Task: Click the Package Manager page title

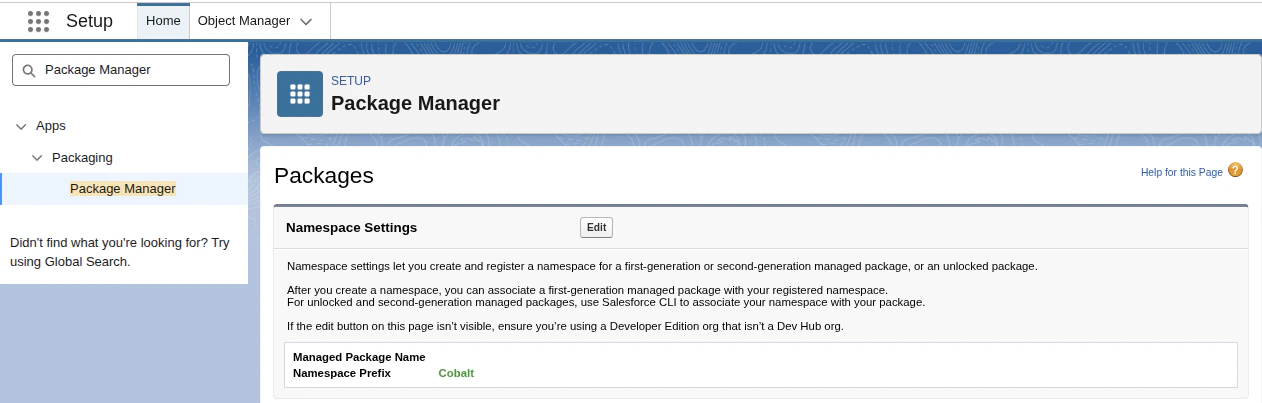Action: pos(415,103)
